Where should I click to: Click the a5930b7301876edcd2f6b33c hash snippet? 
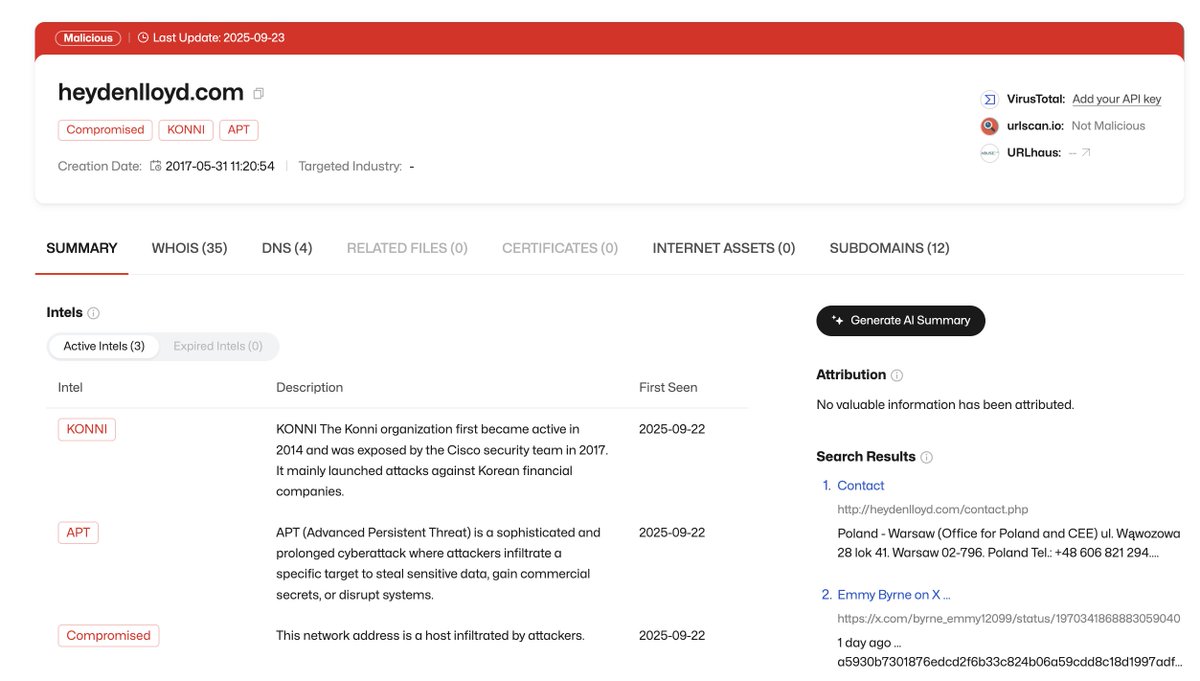click(x=1009, y=662)
